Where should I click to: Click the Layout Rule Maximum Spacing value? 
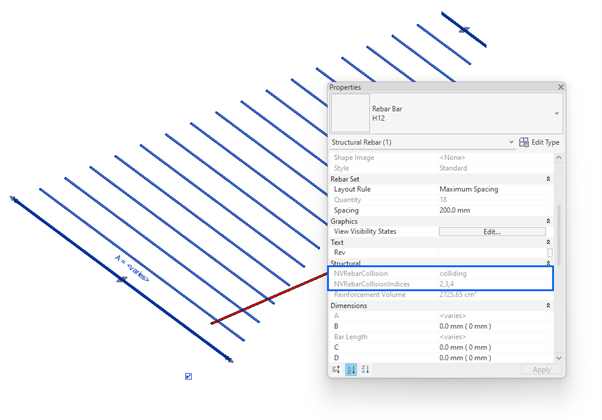(x=490, y=189)
